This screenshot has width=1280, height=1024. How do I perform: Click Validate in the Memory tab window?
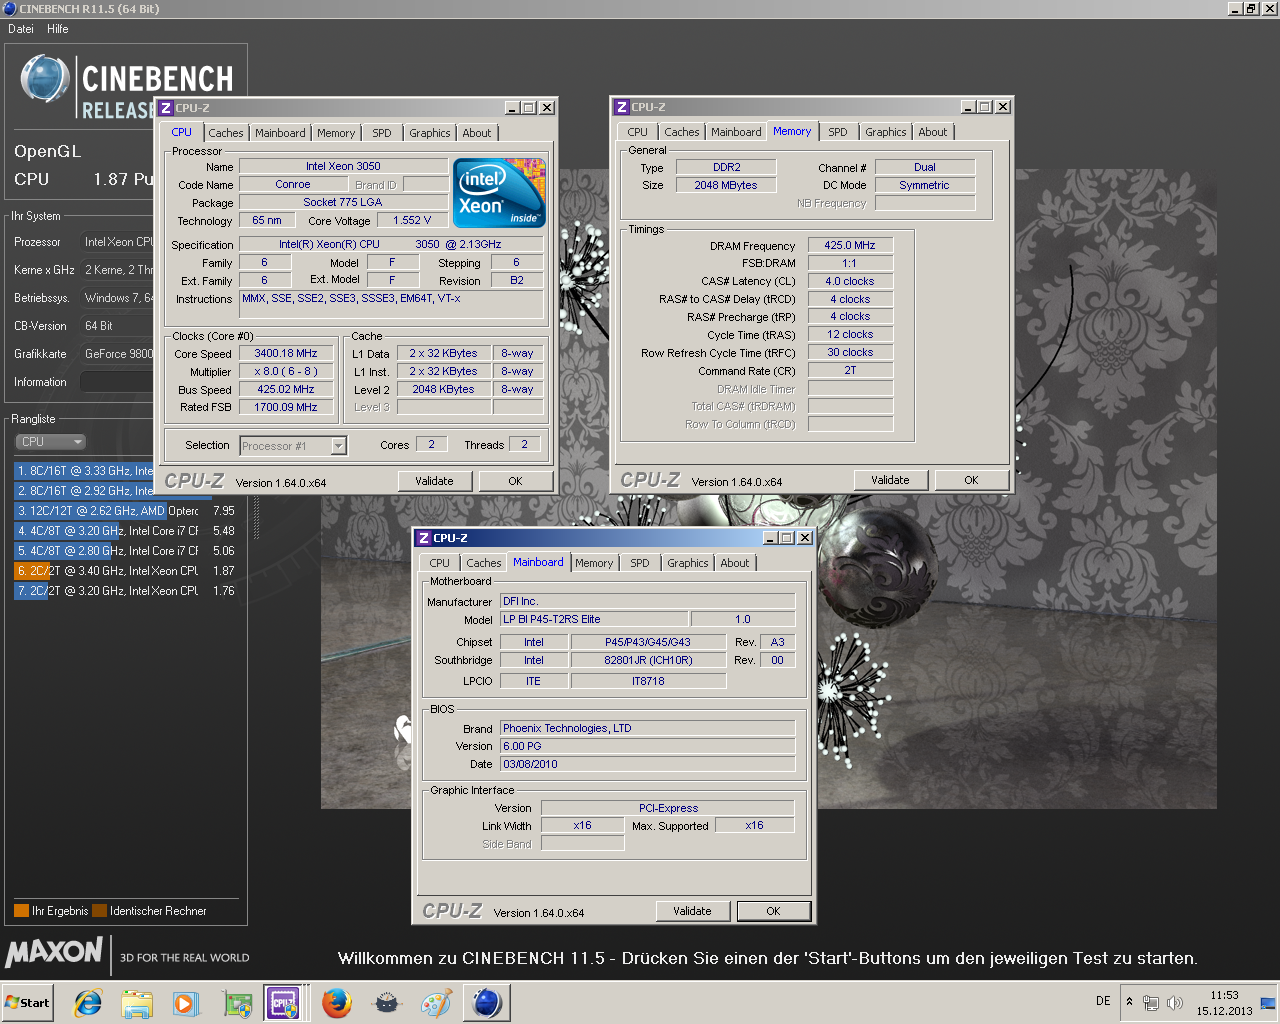(x=890, y=480)
